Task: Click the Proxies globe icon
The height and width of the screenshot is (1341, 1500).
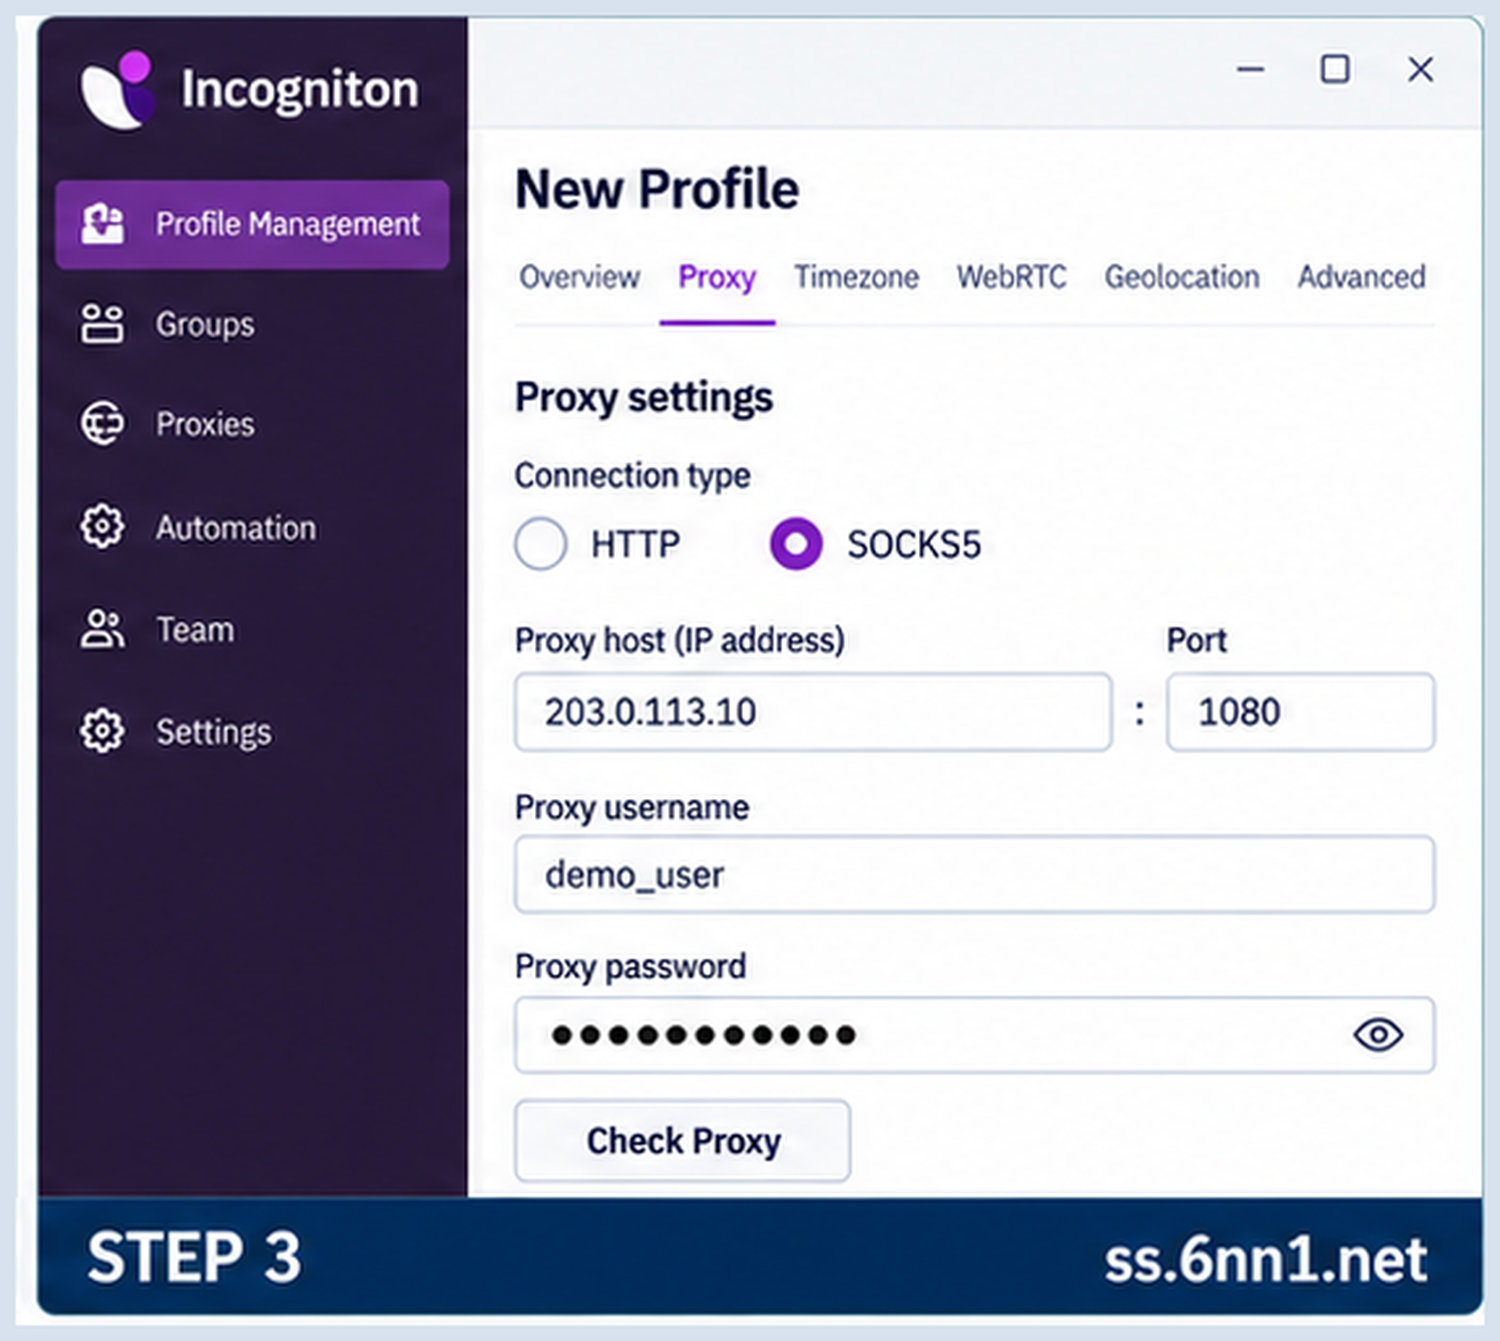Action: (x=102, y=424)
